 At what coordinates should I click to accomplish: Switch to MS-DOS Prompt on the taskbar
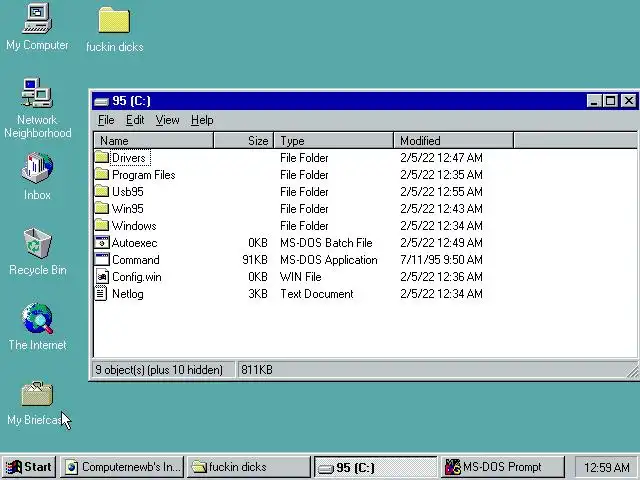[x=502, y=467]
